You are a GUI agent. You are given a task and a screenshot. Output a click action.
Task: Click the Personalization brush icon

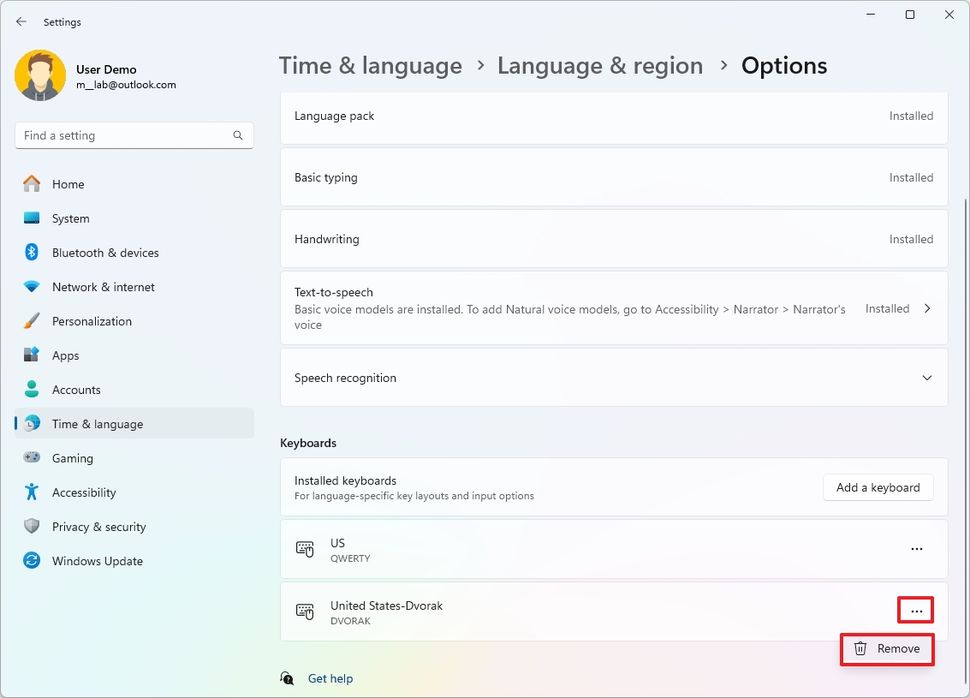(31, 321)
